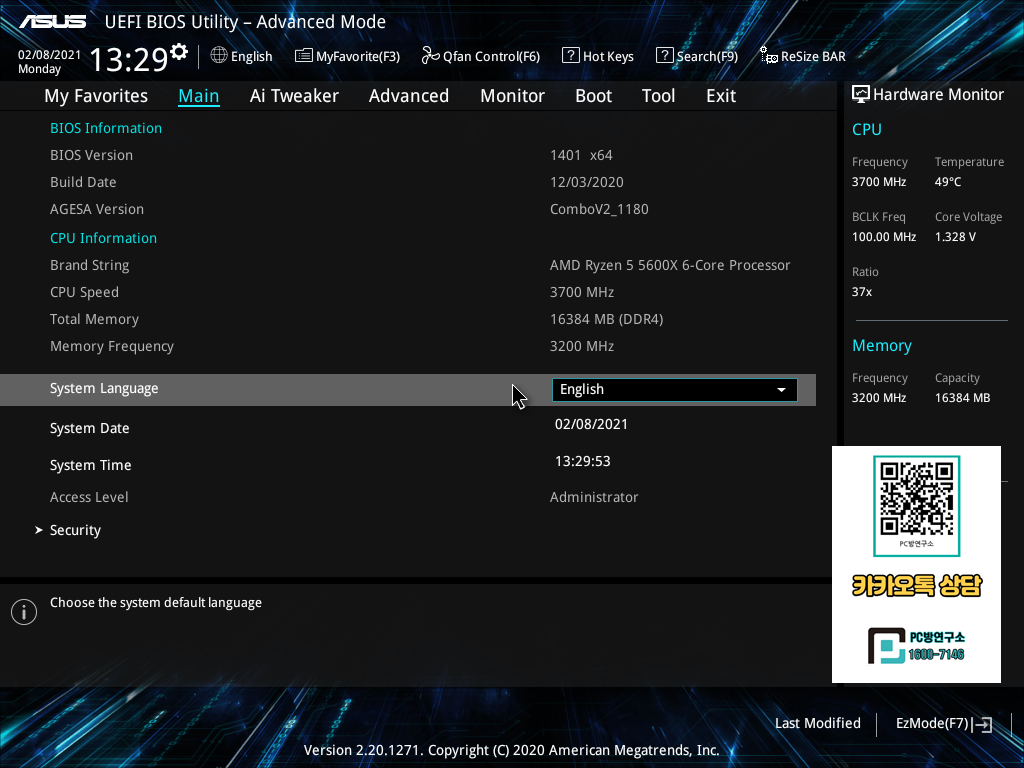Image resolution: width=1024 pixels, height=768 pixels.
Task: Switch to the Boot tab
Action: 593,96
